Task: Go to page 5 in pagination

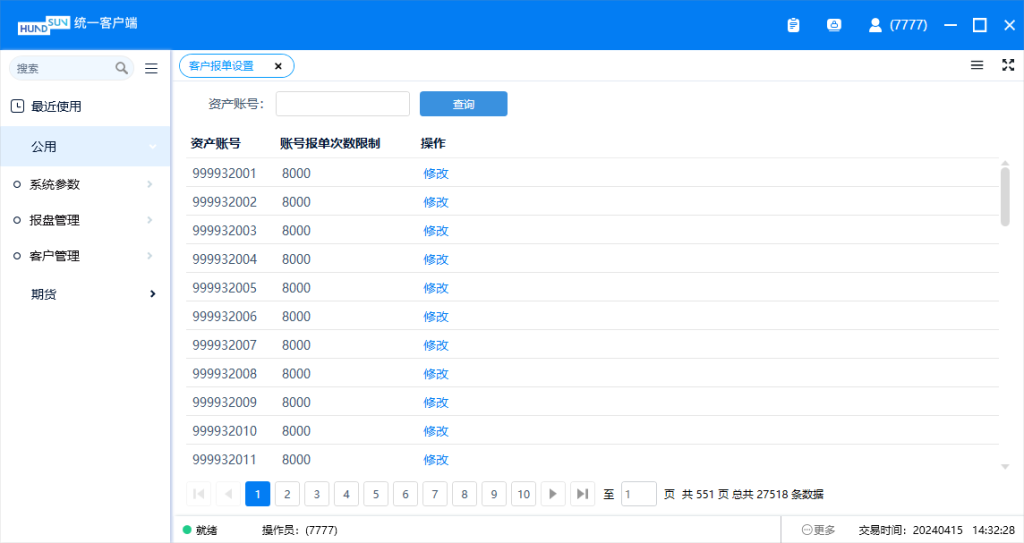Action: click(x=376, y=494)
